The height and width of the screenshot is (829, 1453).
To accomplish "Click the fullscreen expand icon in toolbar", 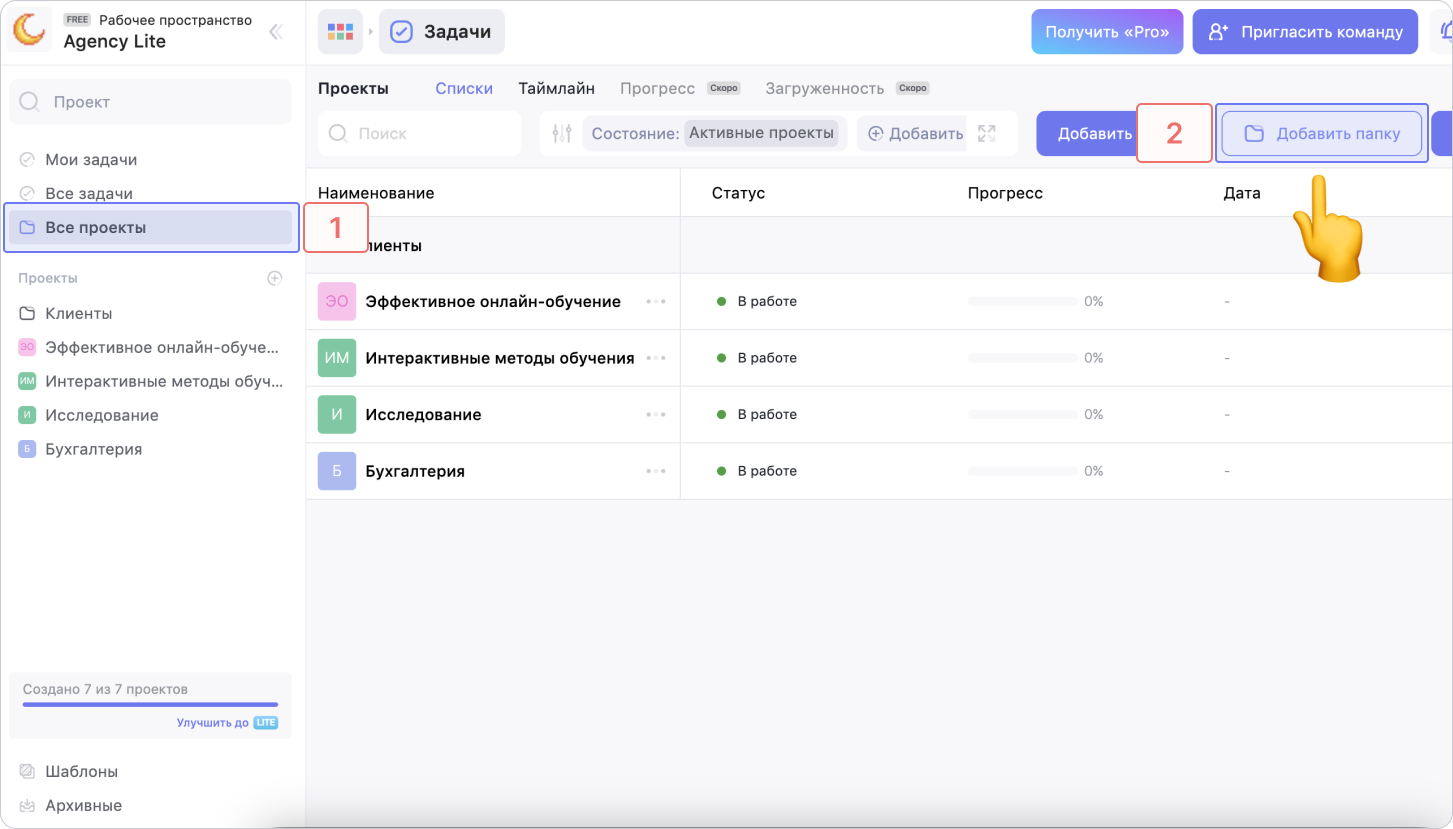I will [x=987, y=133].
